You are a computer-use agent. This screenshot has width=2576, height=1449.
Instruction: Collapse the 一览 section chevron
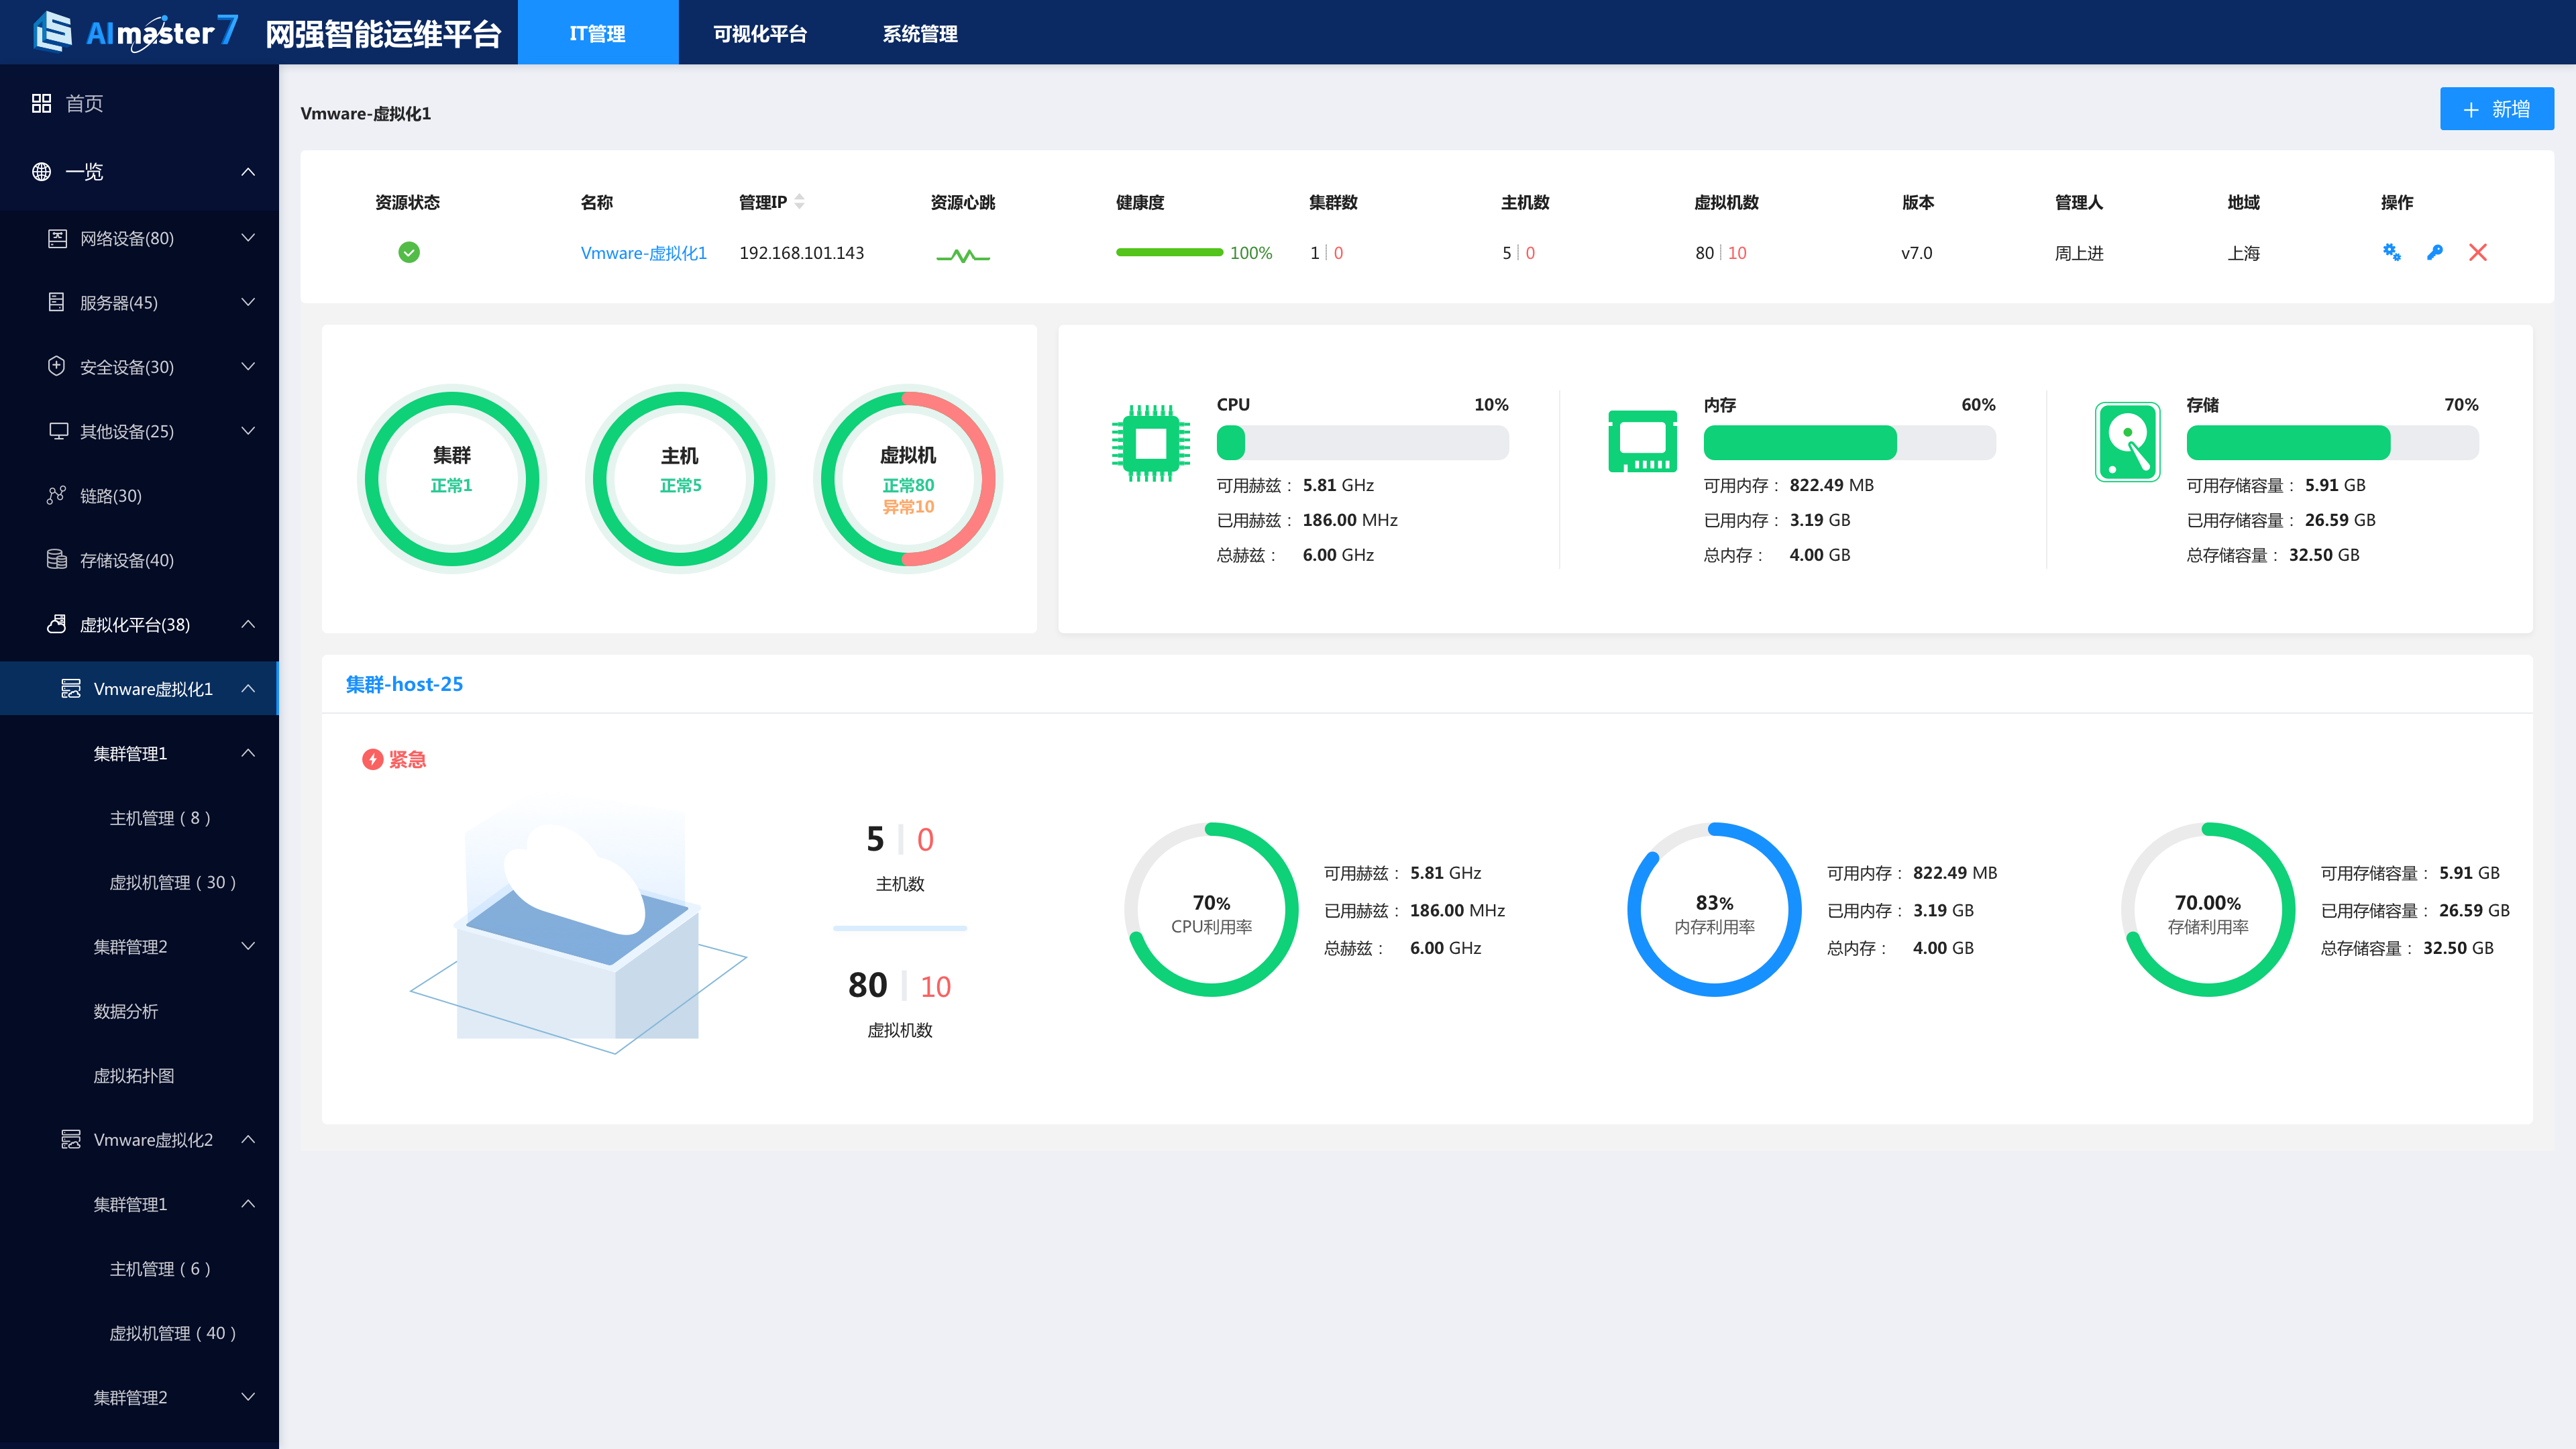[x=248, y=172]
